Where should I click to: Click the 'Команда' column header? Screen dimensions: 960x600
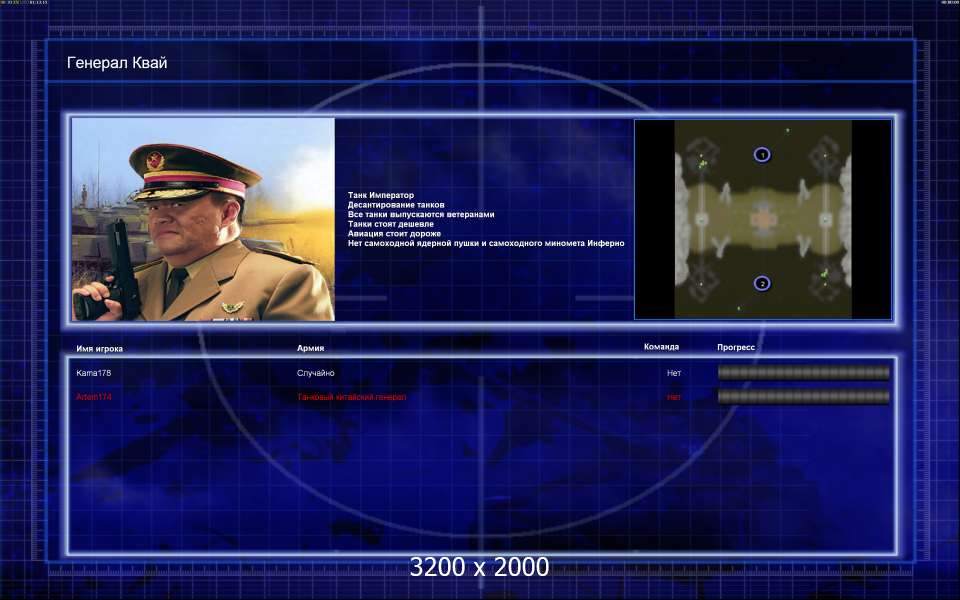661,347
